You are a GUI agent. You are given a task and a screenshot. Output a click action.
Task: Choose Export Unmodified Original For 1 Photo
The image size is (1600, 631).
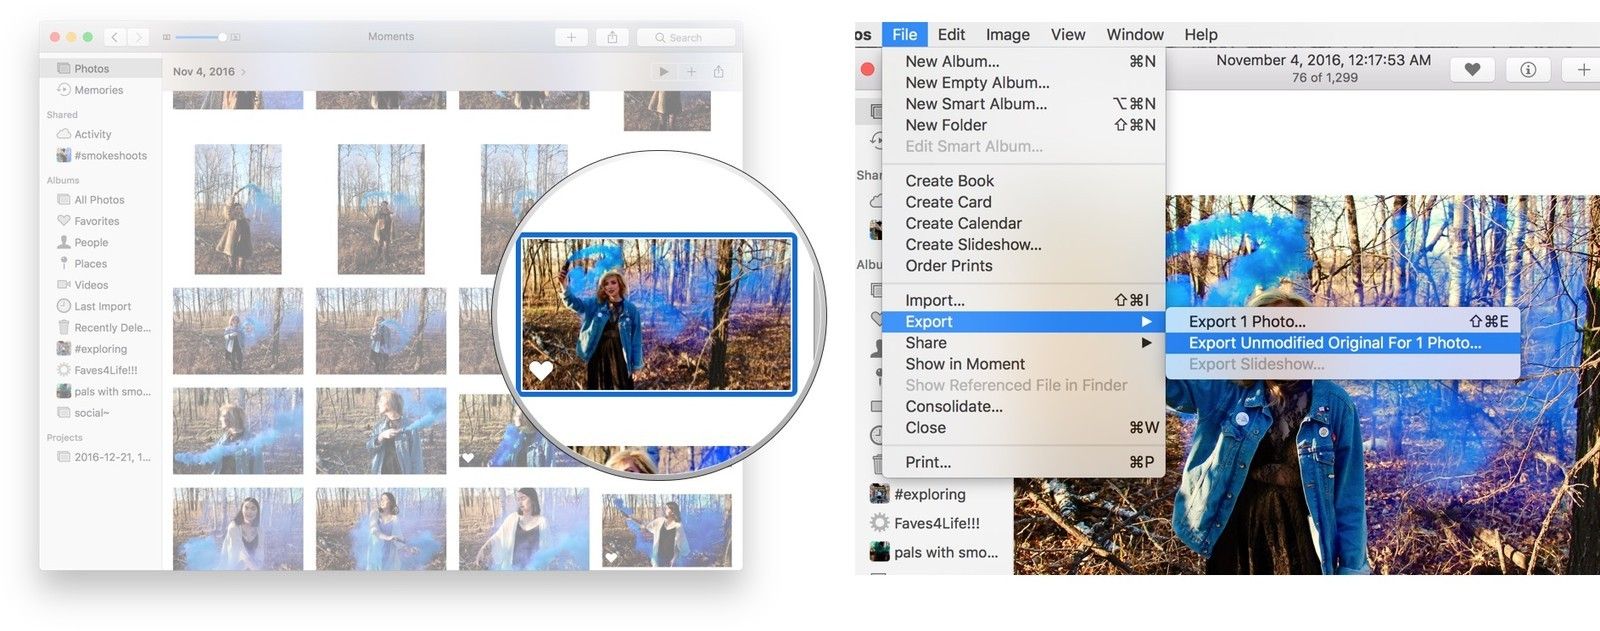[1334, 343]
